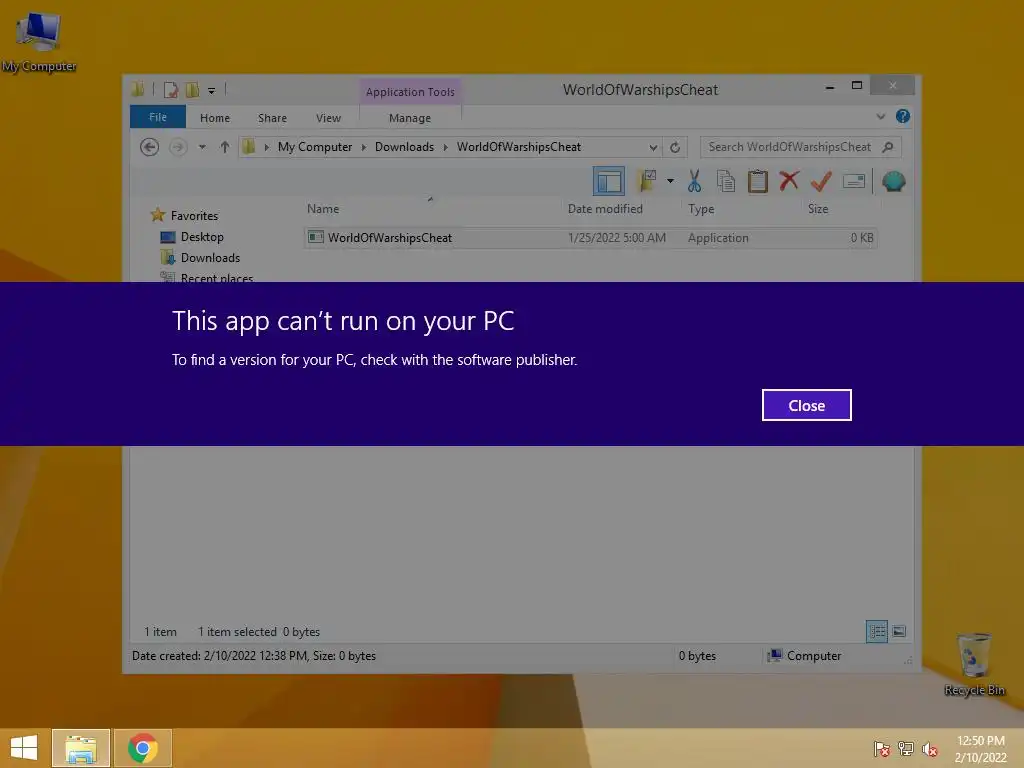This screenshot has height=768, width=1024.
Task: Switch to the Large icons view button
Action: (x=899, y=631)
